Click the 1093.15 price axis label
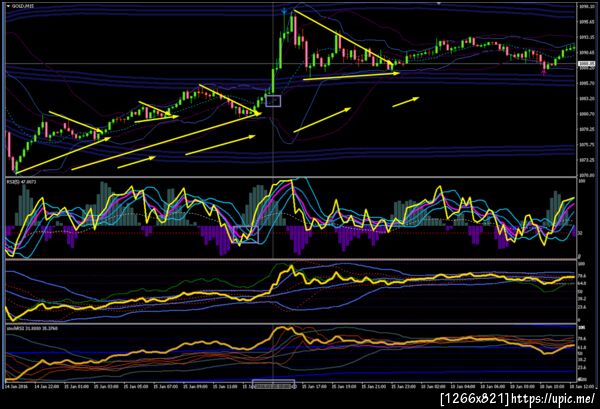 (x=586, y=37)
